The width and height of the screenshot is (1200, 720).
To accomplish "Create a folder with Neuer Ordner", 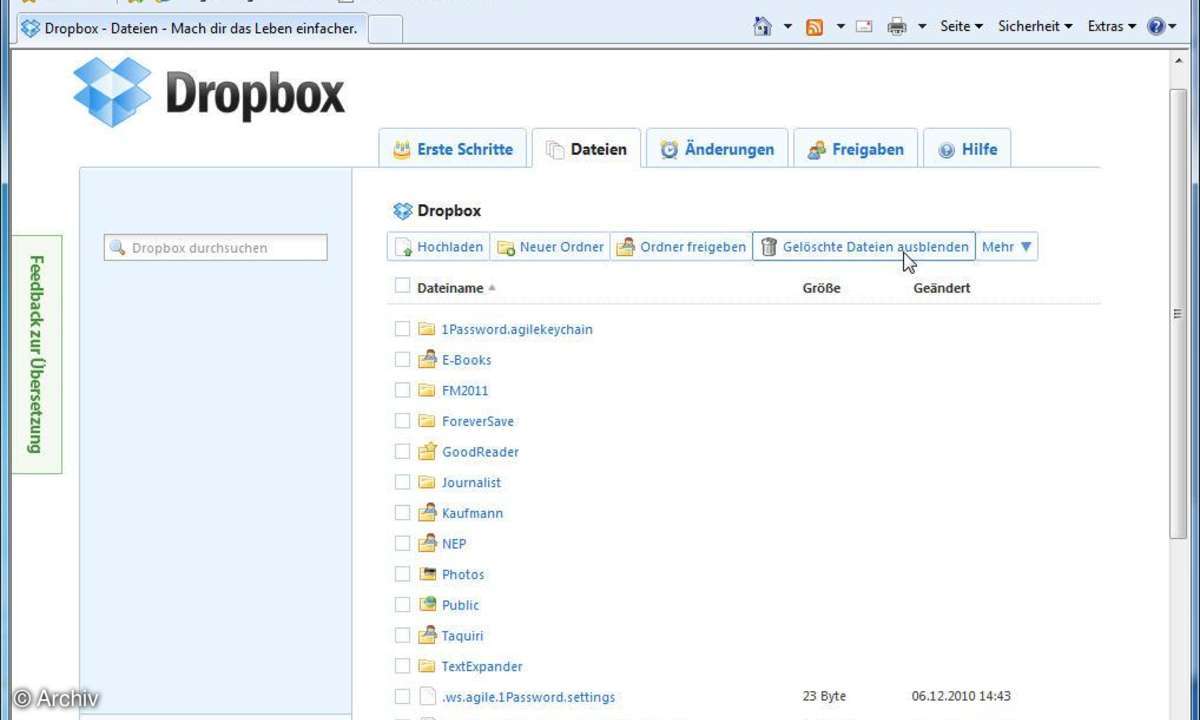I will click(550, 247).
